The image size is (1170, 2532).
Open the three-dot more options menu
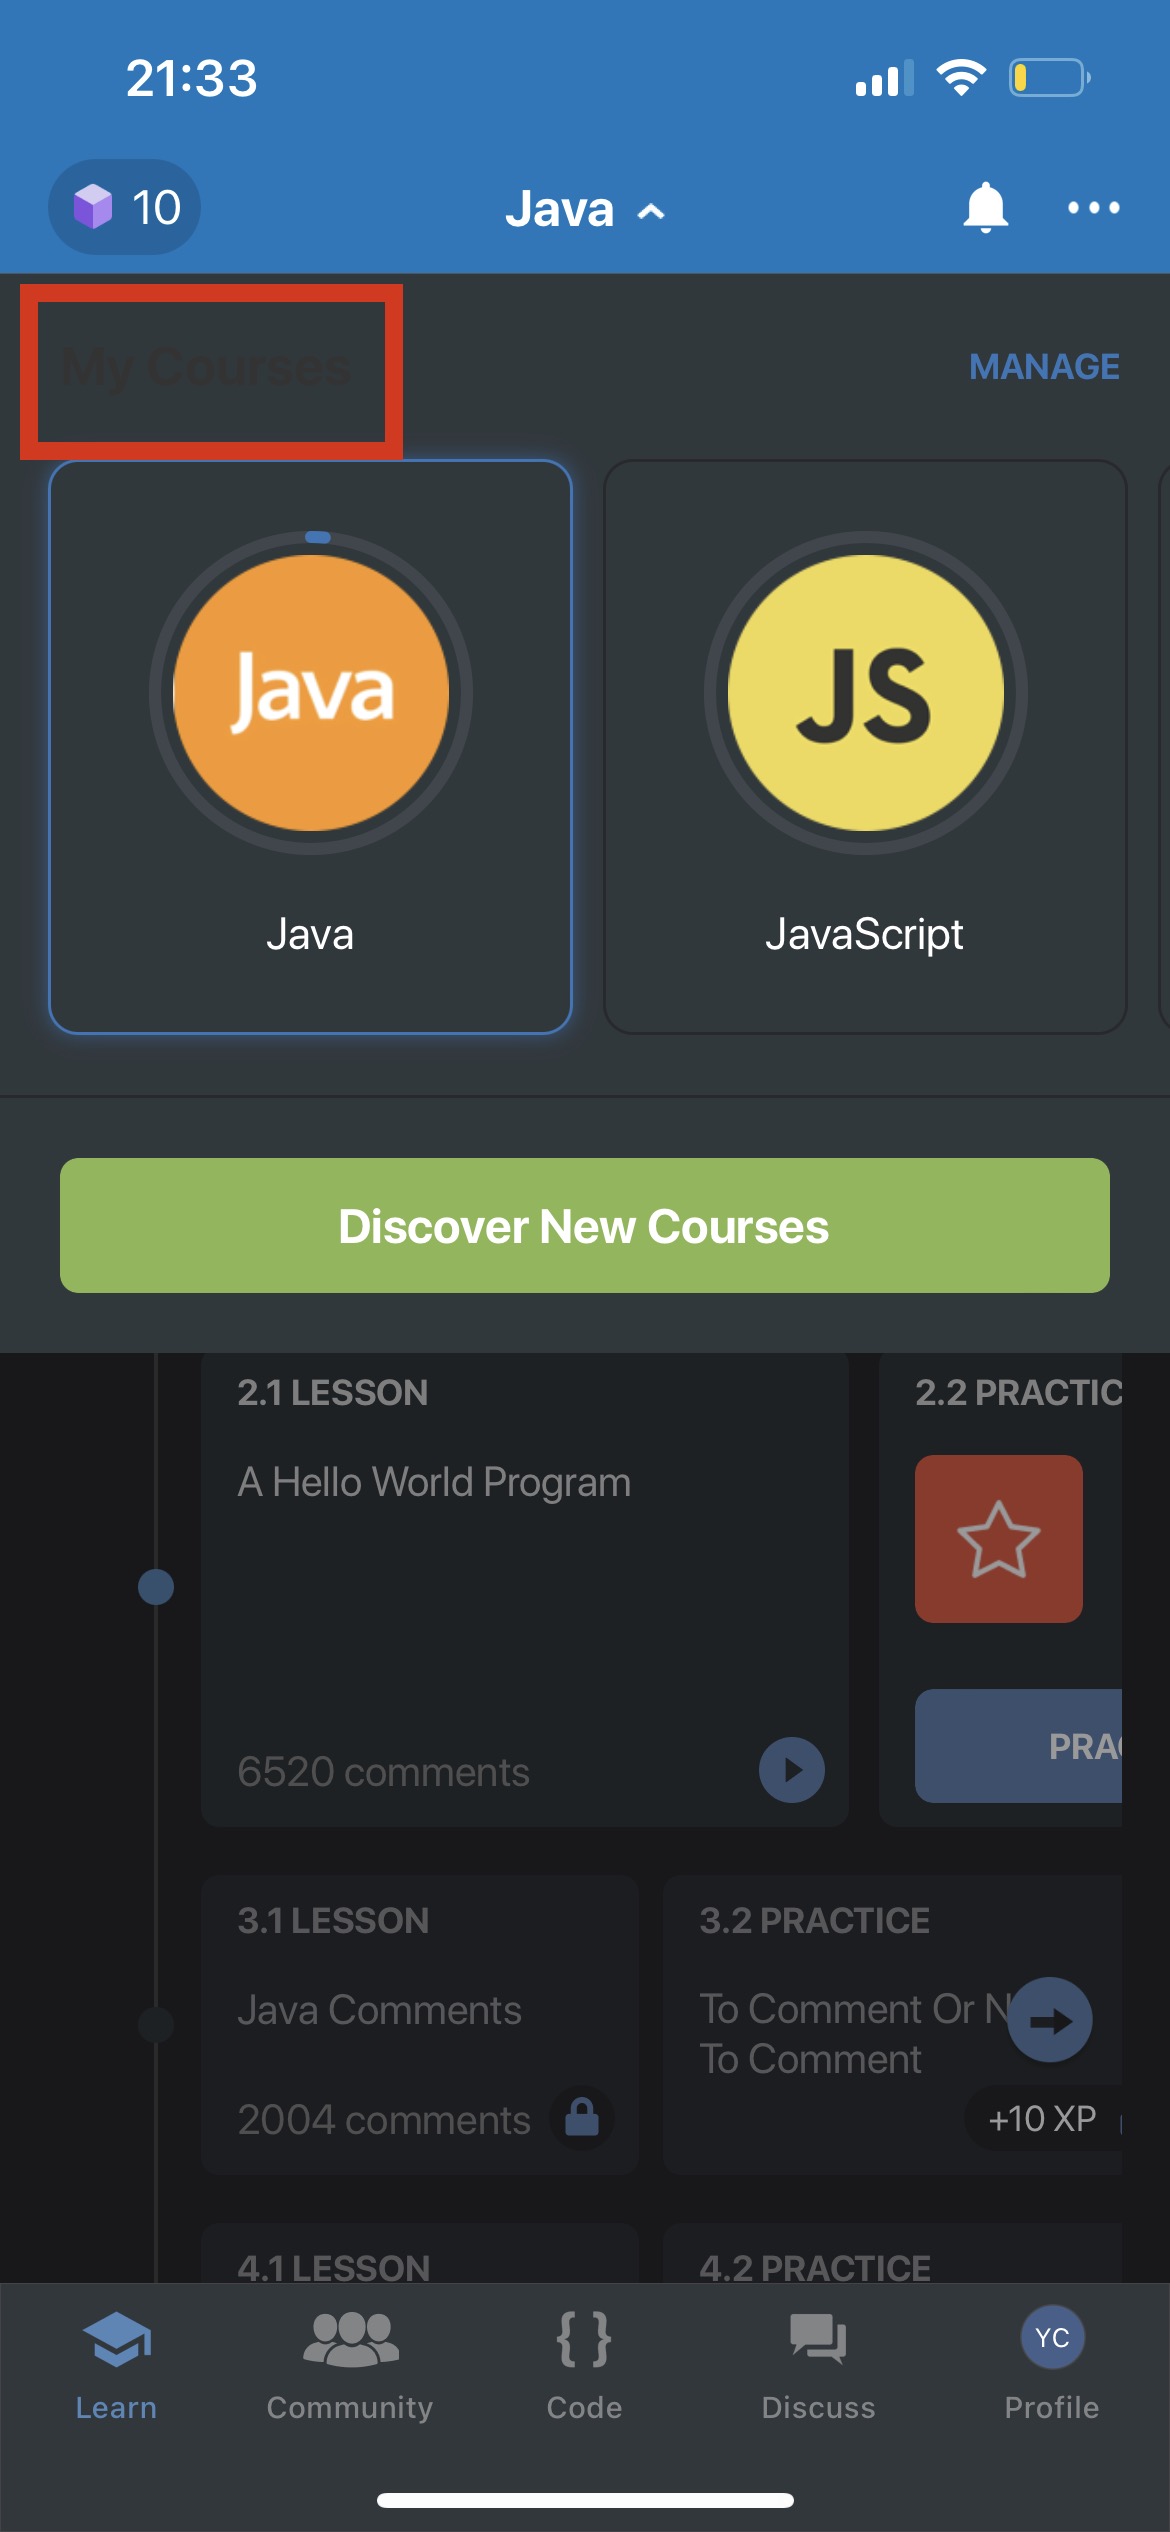click(x=1093, y=208)
